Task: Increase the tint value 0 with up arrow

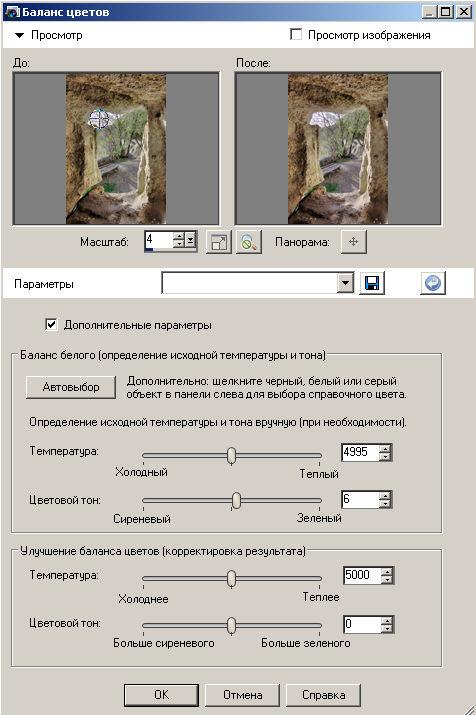Action: (x=388, y=620)
